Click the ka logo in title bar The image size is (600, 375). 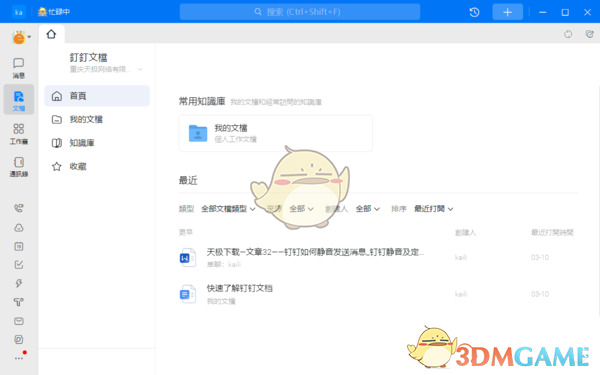coord(19,12)
